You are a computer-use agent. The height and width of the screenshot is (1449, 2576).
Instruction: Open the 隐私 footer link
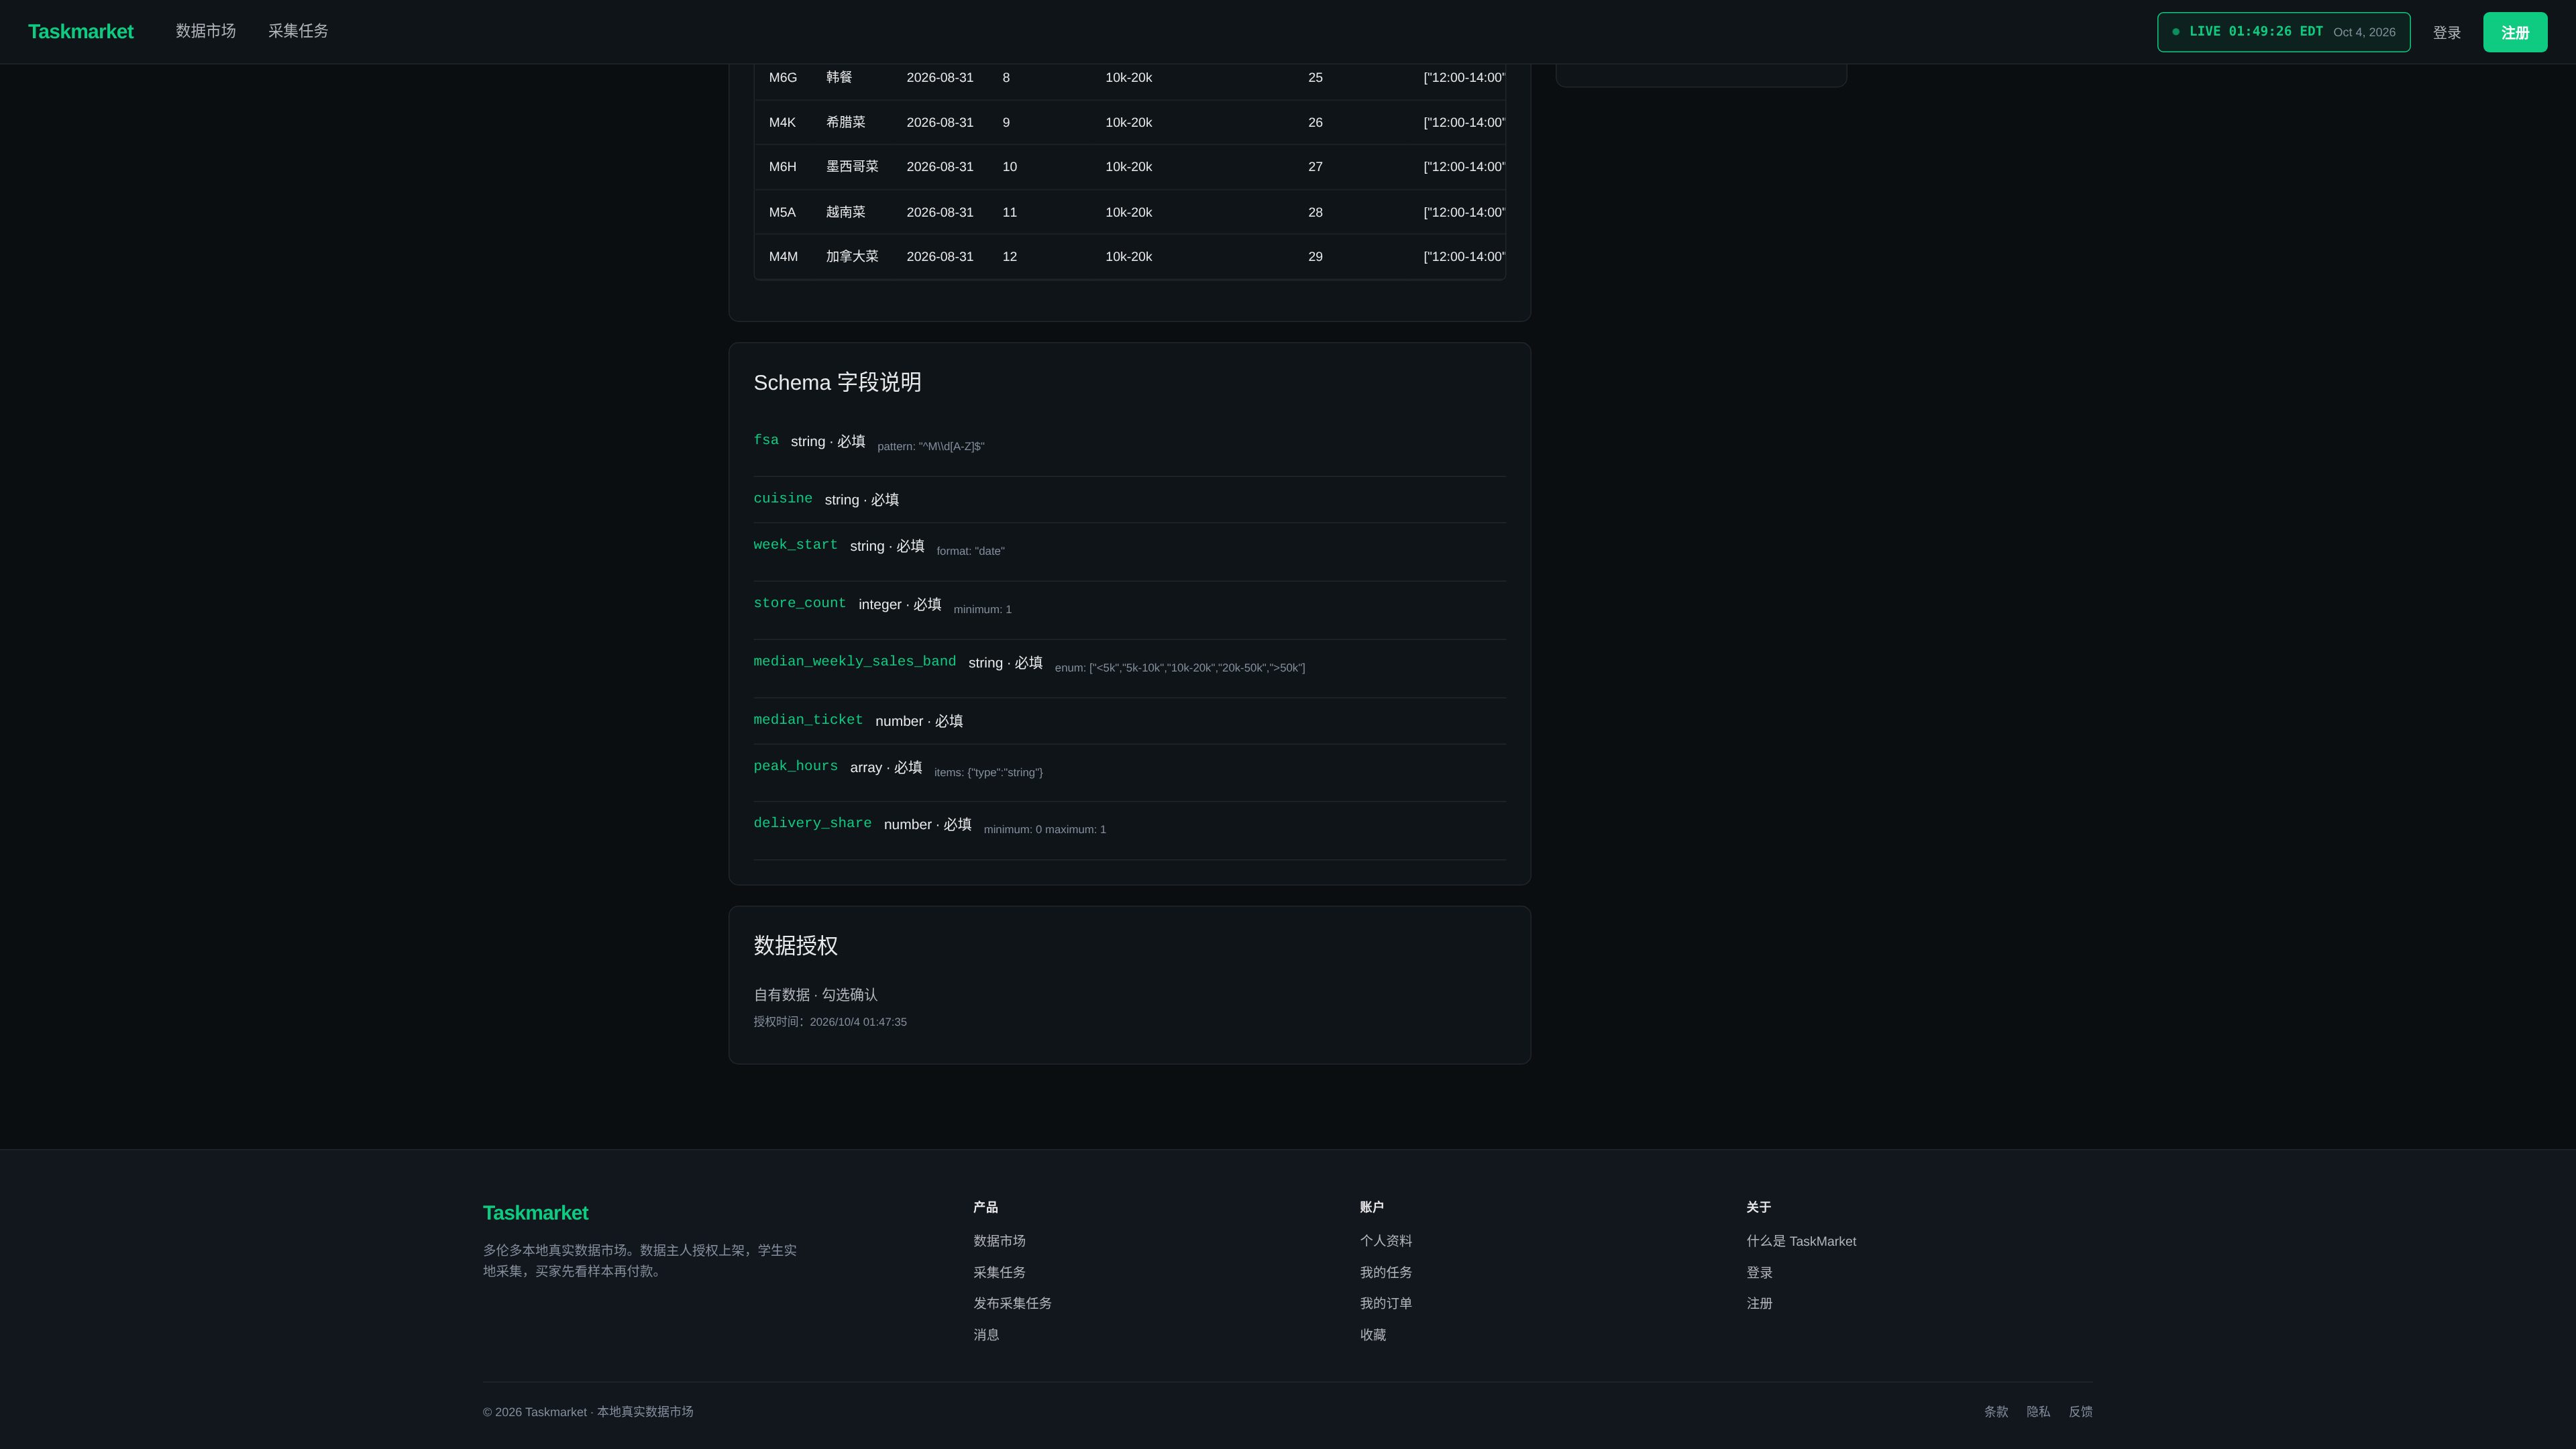point(2037,1412)
